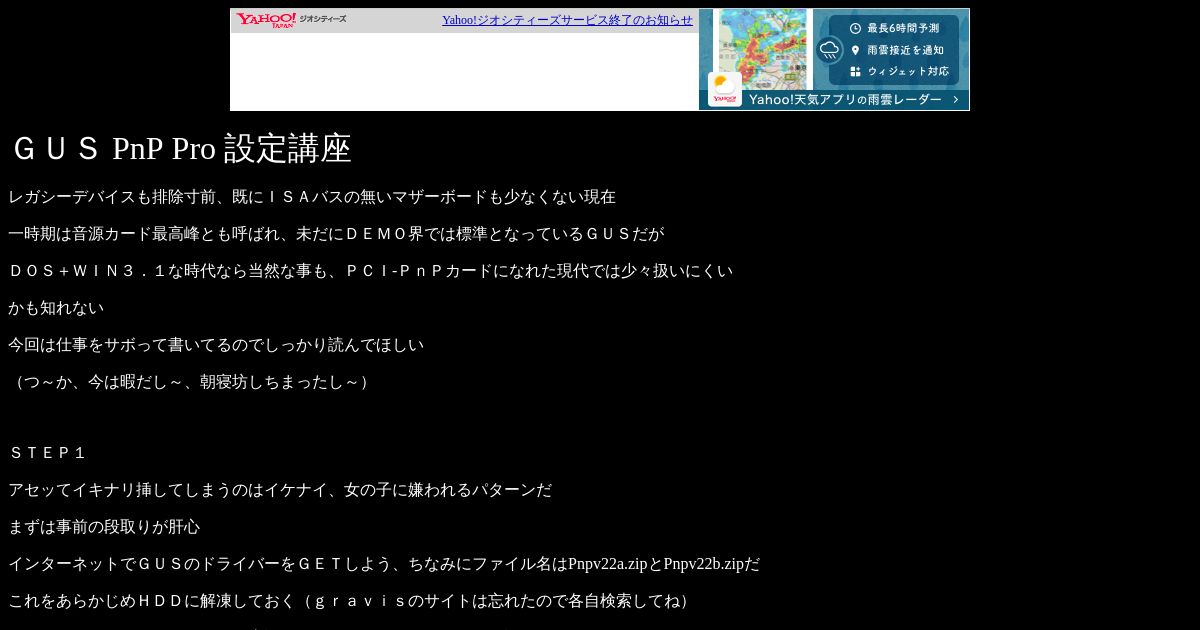Click the line starting 今回は仕事をサボって
Screen dimensions: 1200x630
(216, 345)
